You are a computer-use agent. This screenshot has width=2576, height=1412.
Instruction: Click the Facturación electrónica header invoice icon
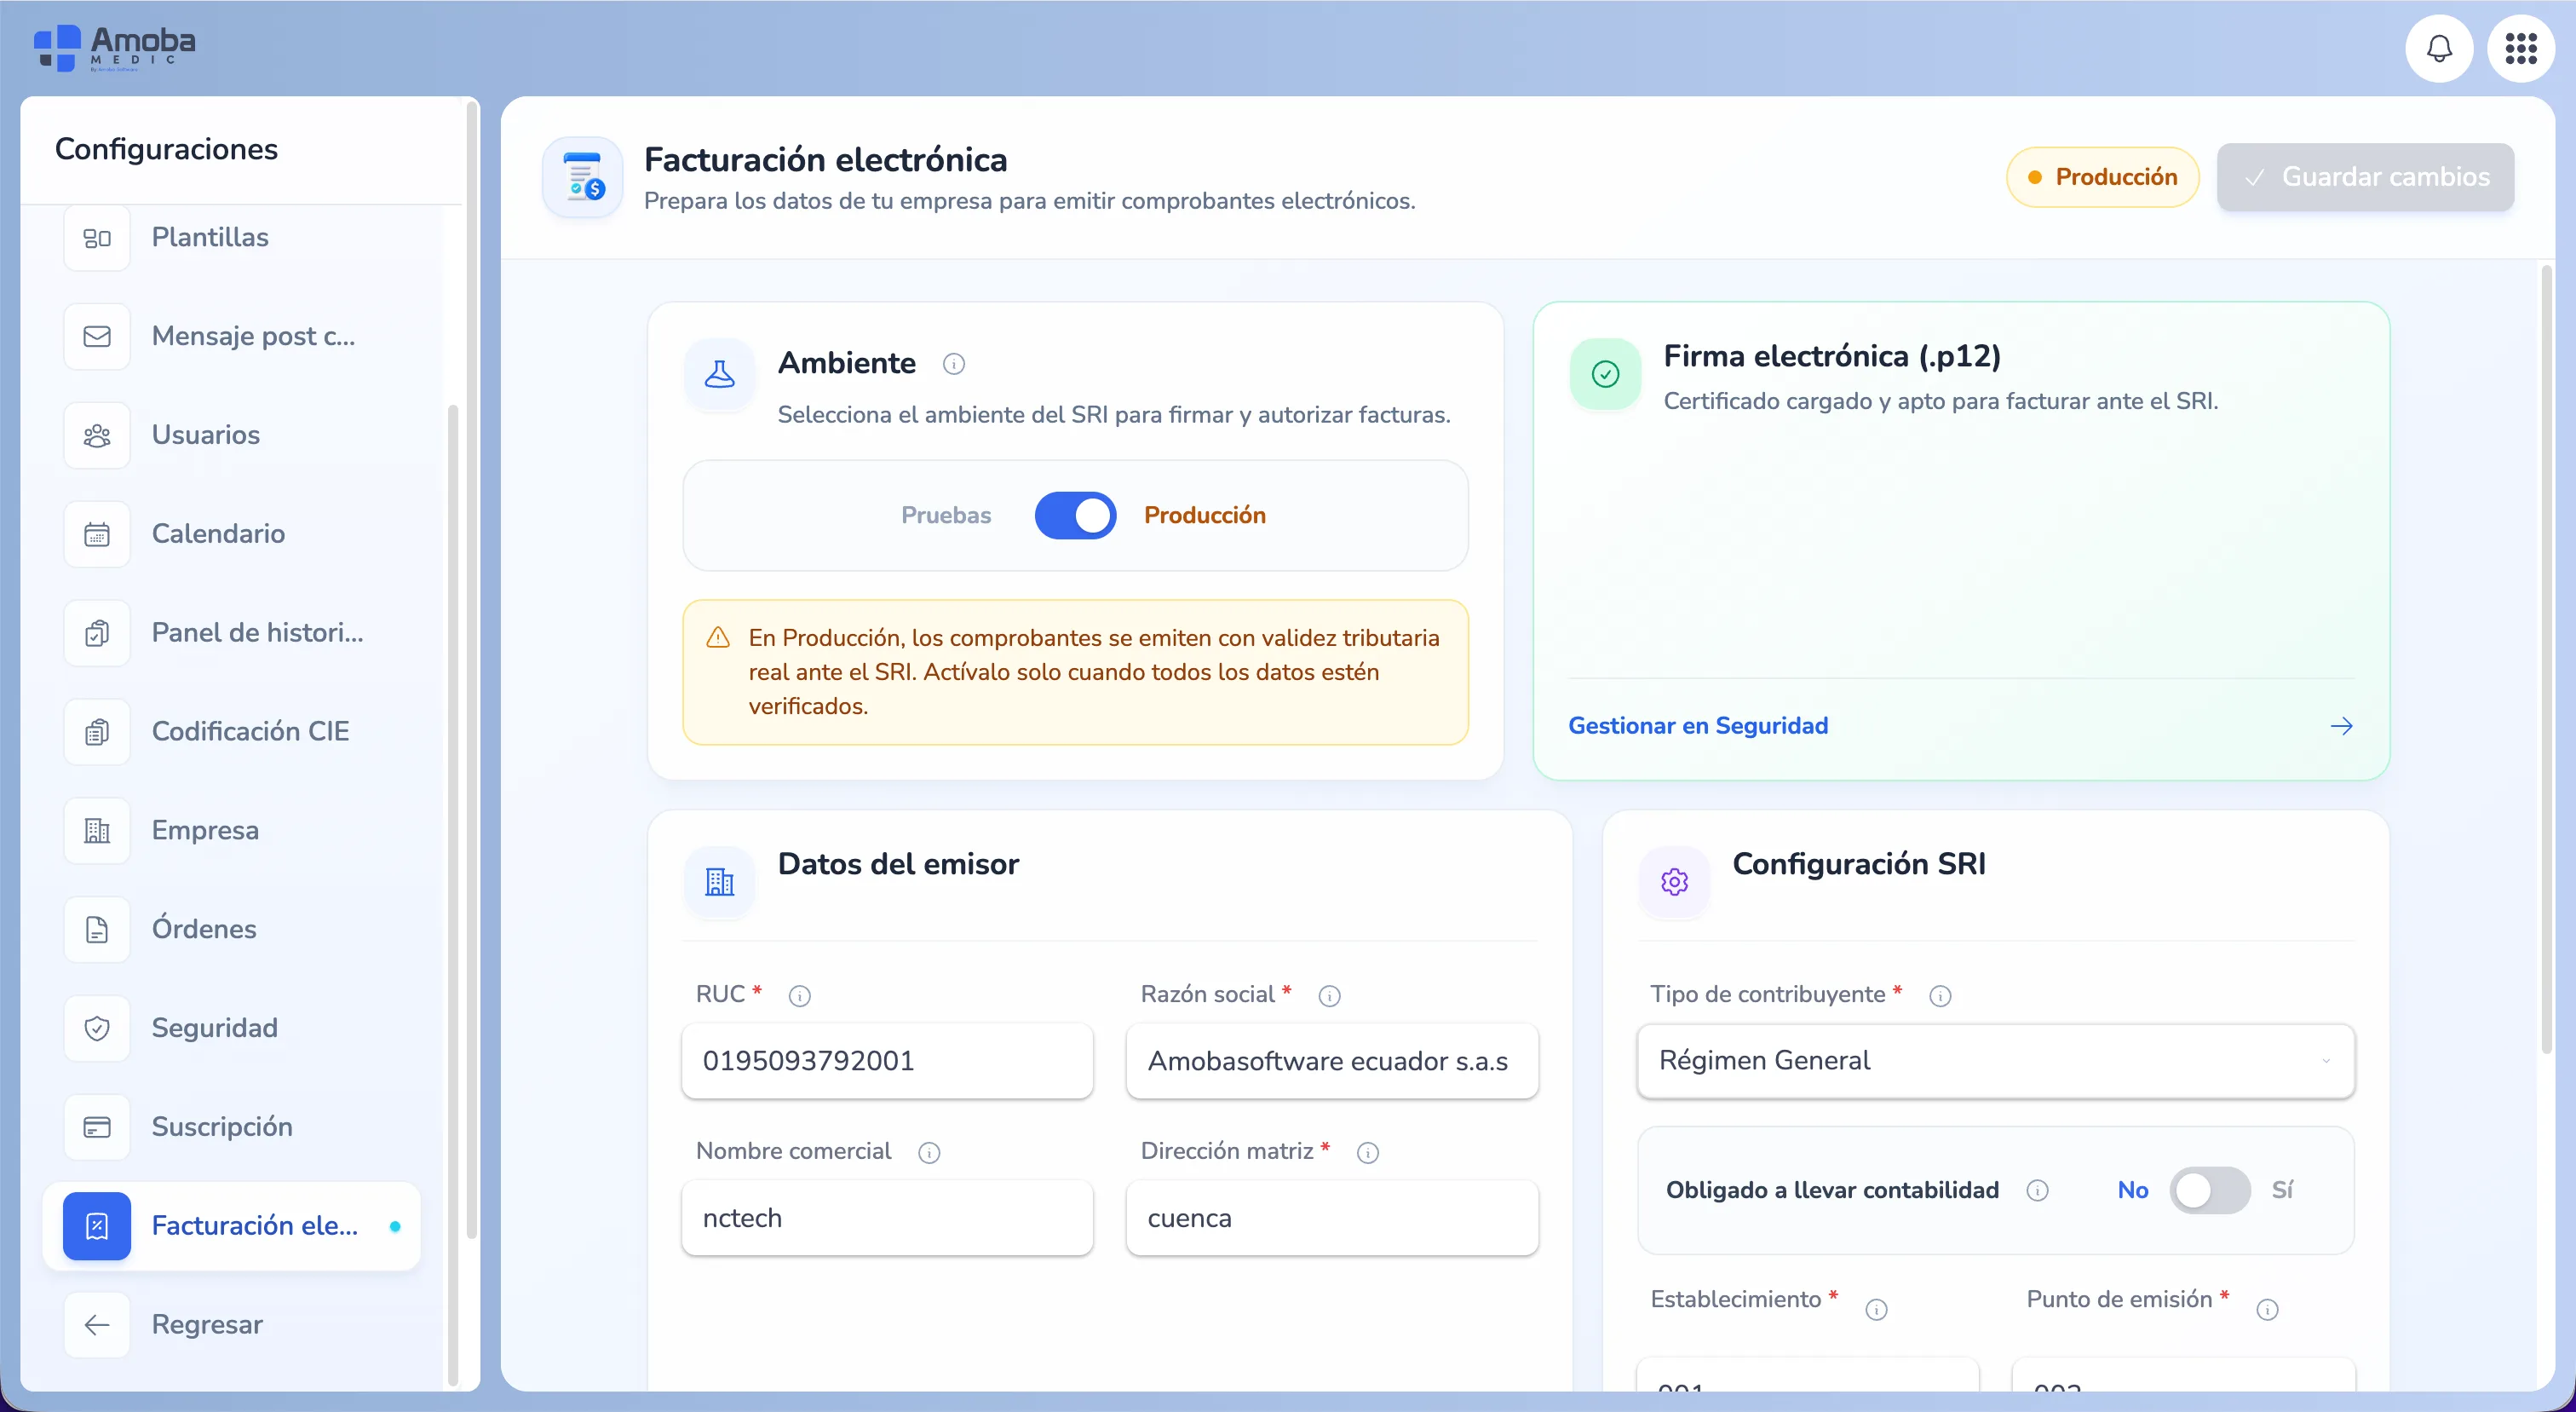pos(583,177)
